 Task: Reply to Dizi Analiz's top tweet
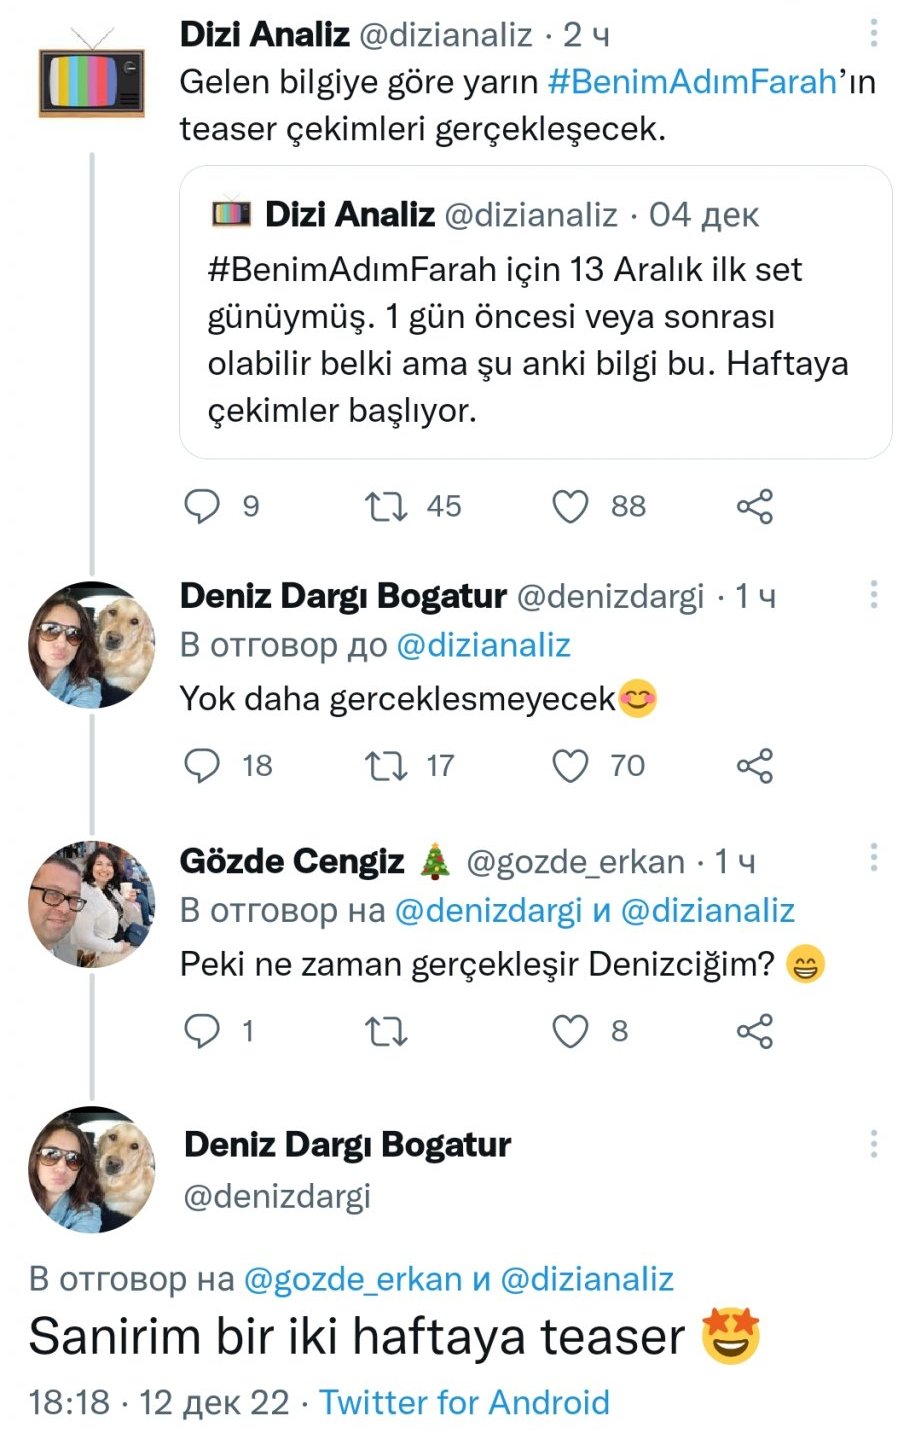click(203, 506)
